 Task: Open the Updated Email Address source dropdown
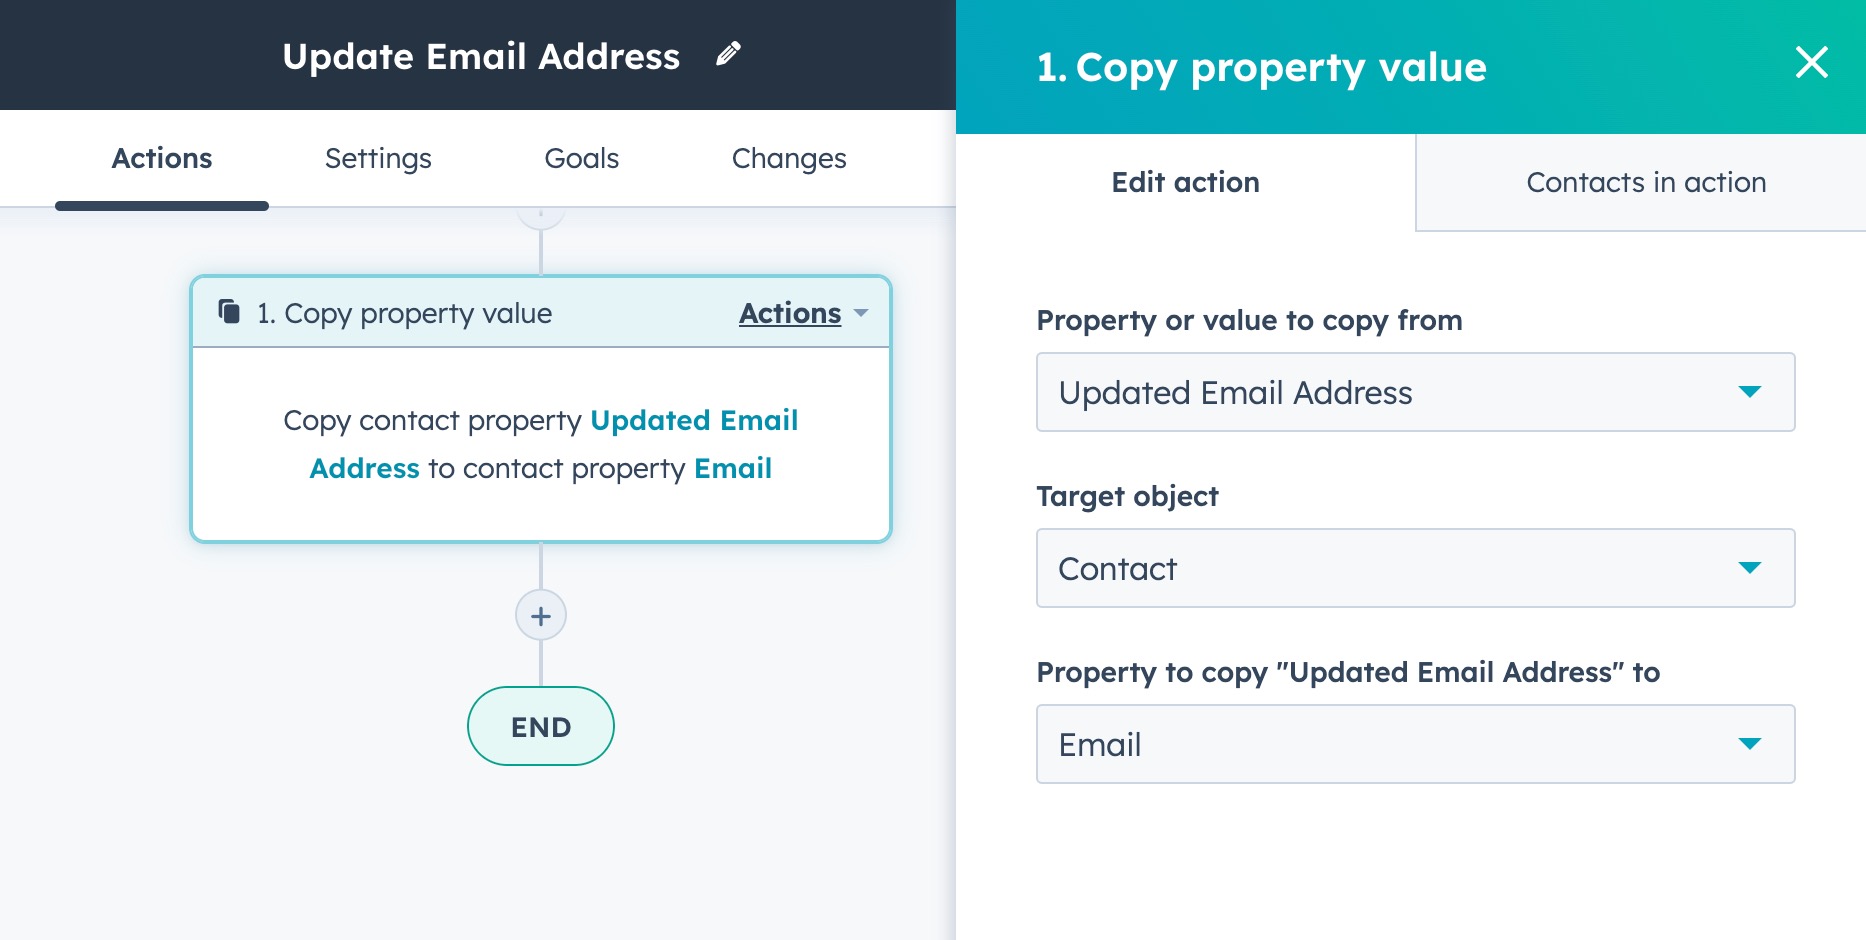(1415, 392)
